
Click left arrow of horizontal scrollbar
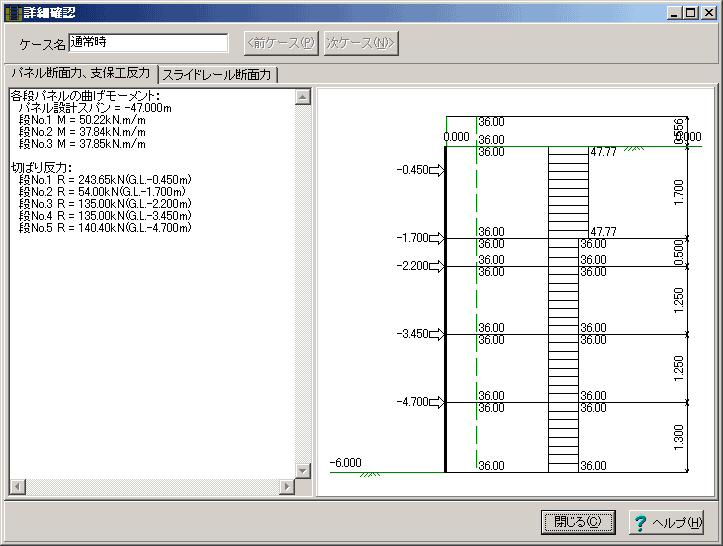coord(17,486)
